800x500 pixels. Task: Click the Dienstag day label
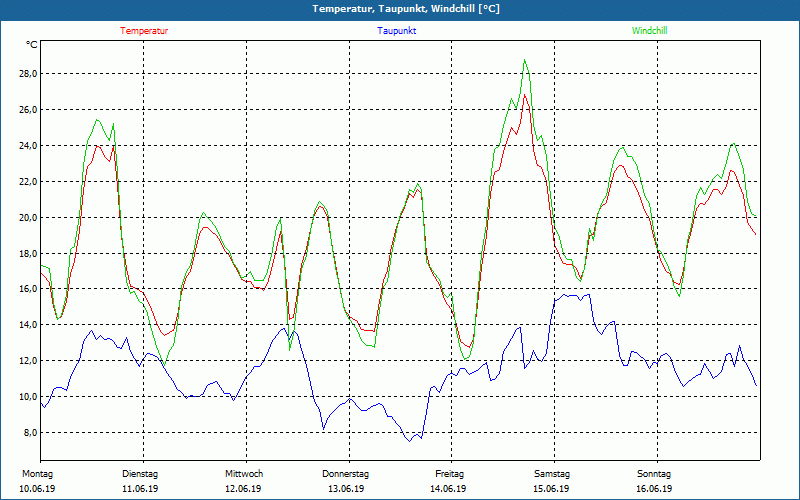pyautogui.click(x=140, y=474)
